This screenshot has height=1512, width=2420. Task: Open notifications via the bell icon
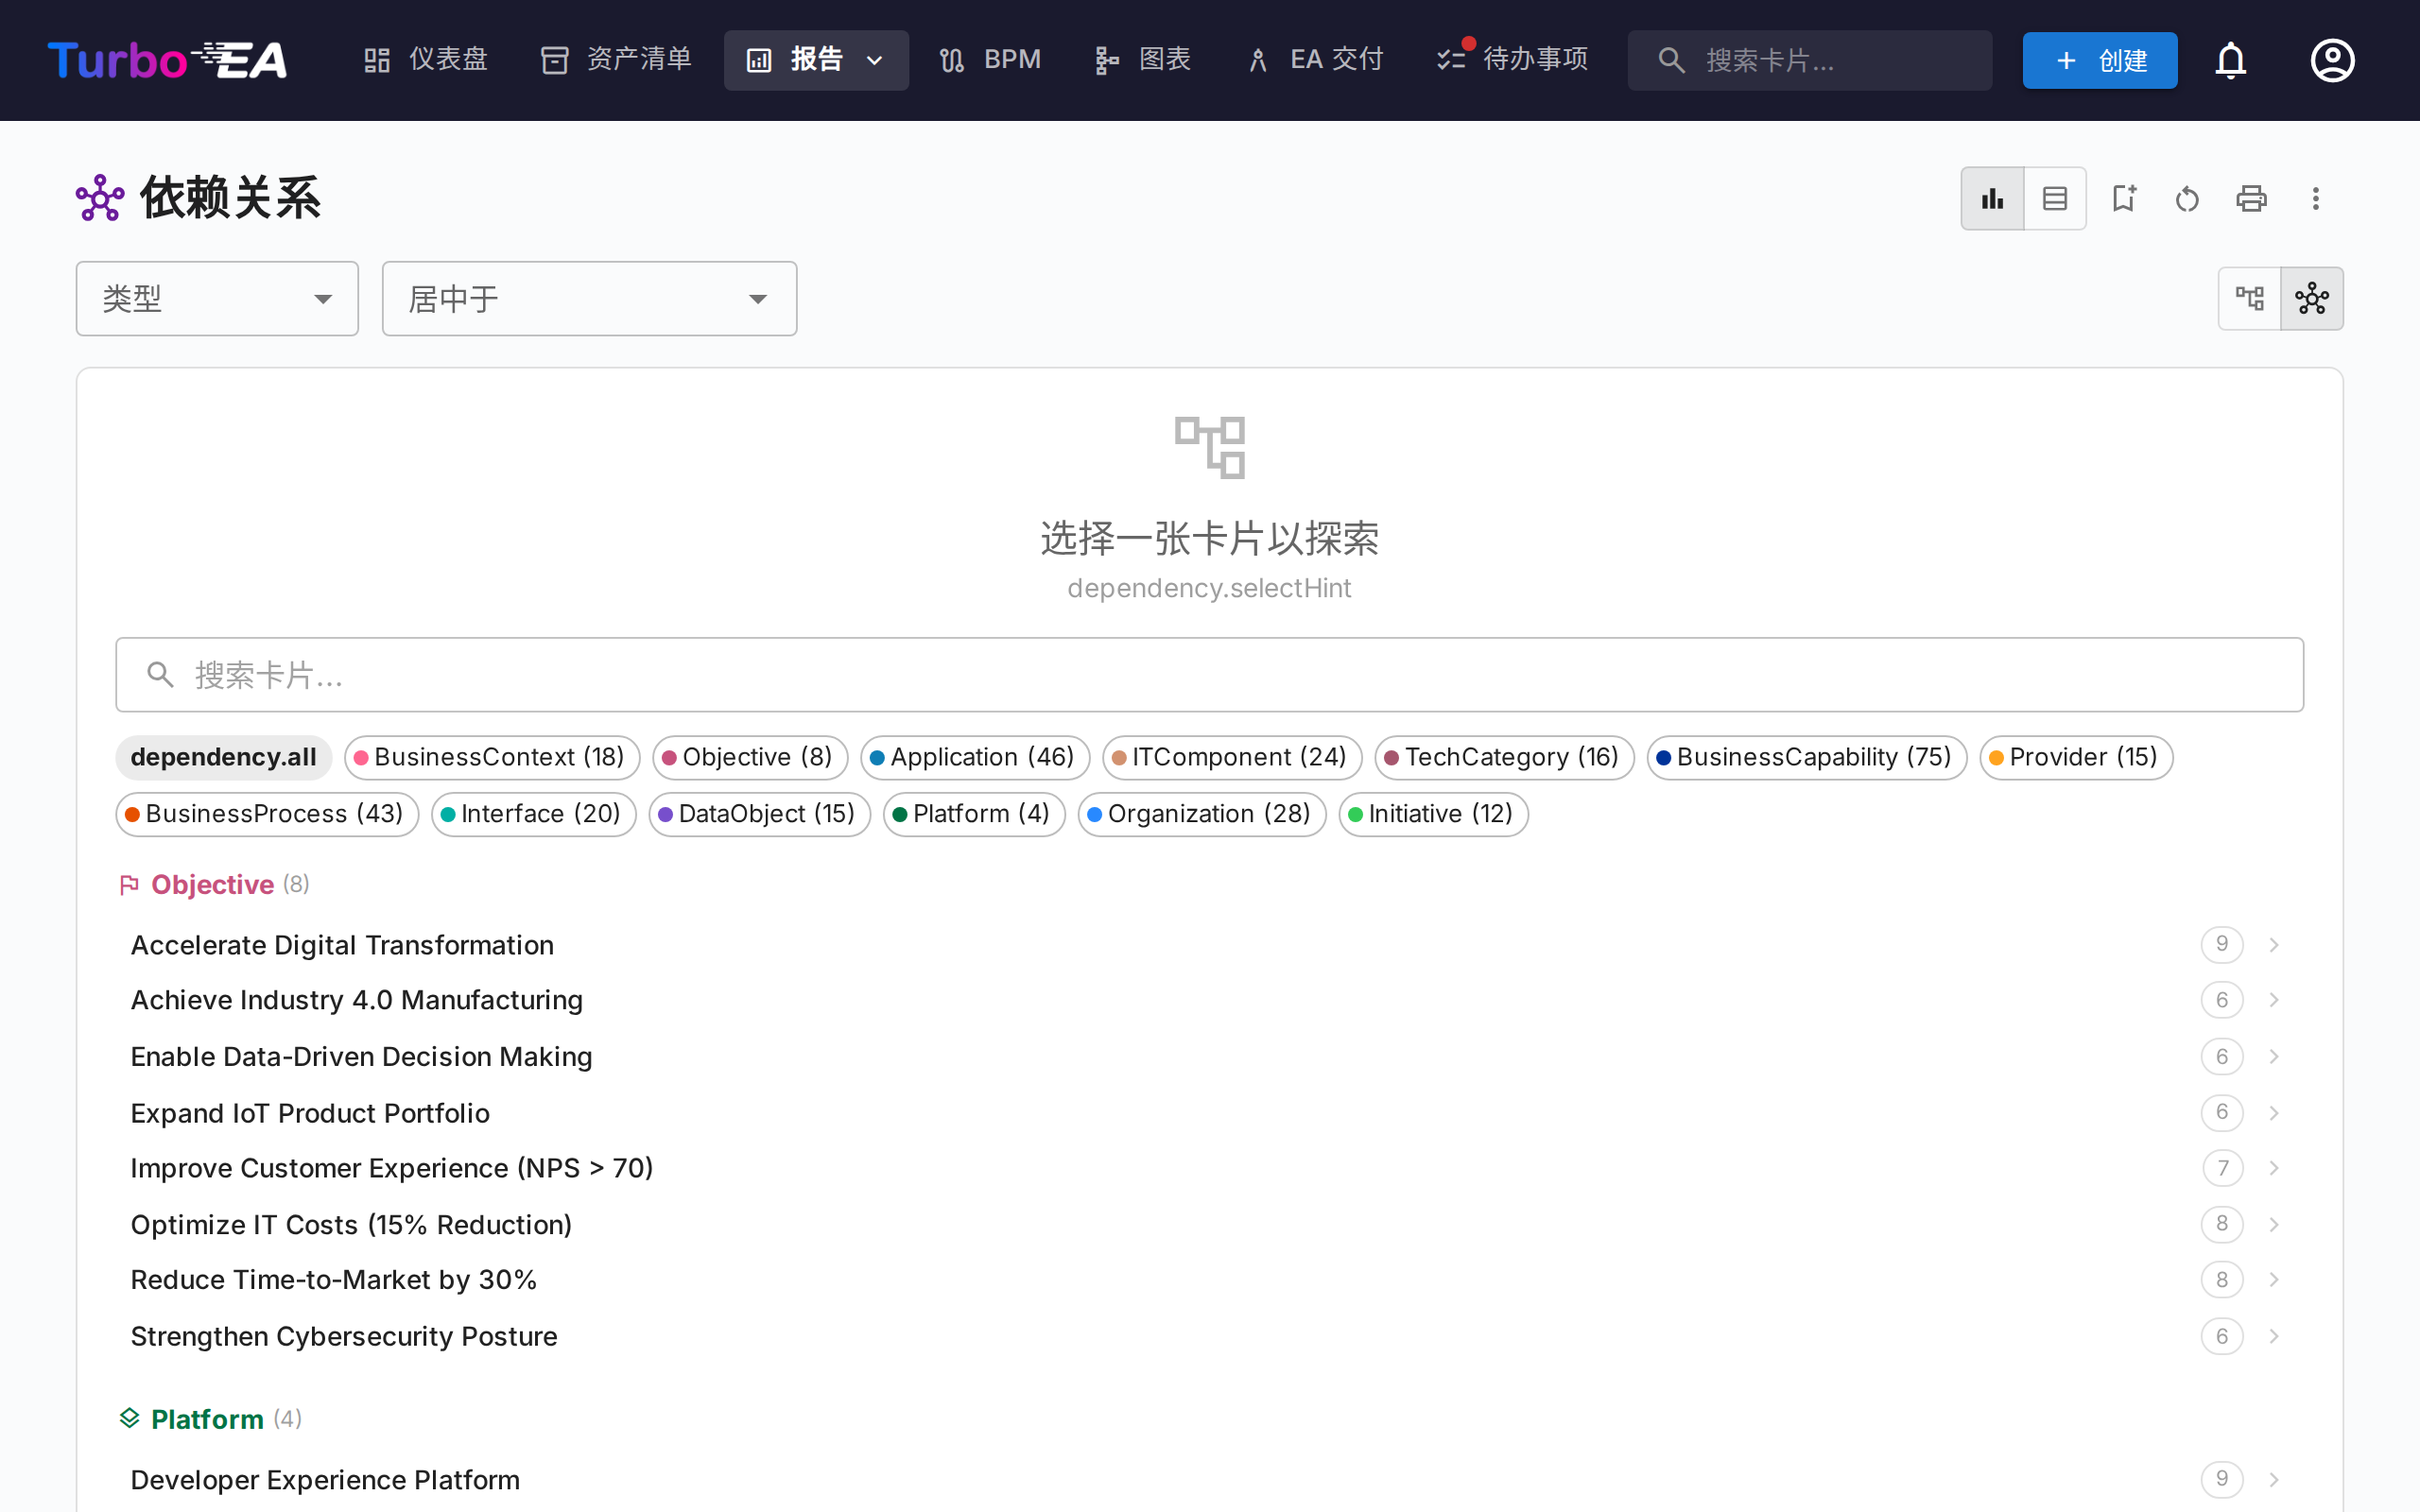pyautogui.click(x=2231, y=60)
